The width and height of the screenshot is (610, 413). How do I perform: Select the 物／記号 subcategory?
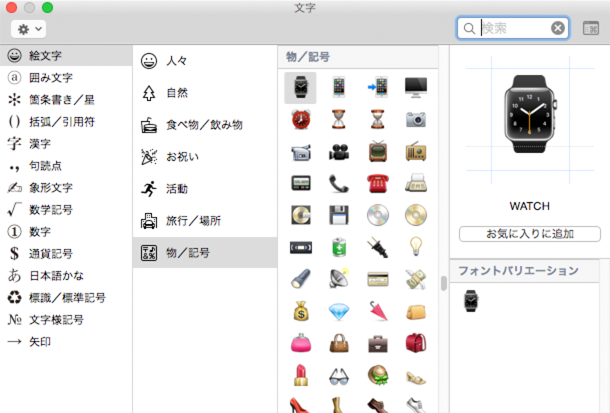pyautogui.click(x=205, y=253)
